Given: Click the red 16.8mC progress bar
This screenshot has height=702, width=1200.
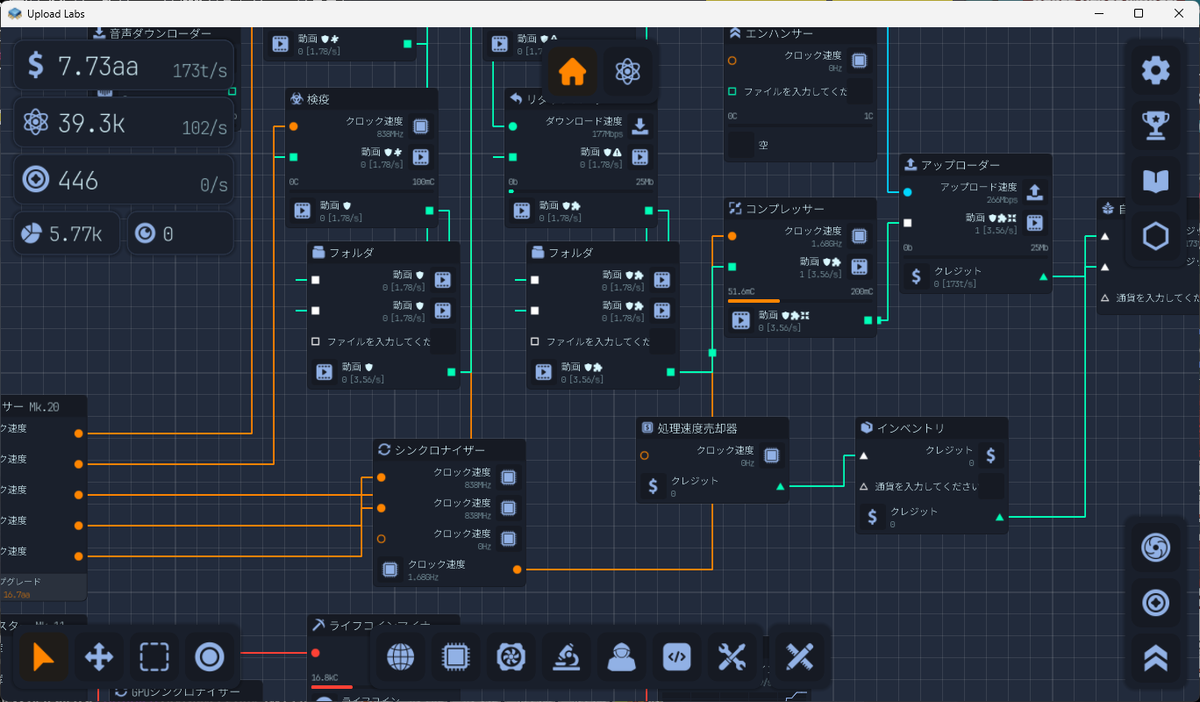Looking at the screenshot, I should pos(331,687).
